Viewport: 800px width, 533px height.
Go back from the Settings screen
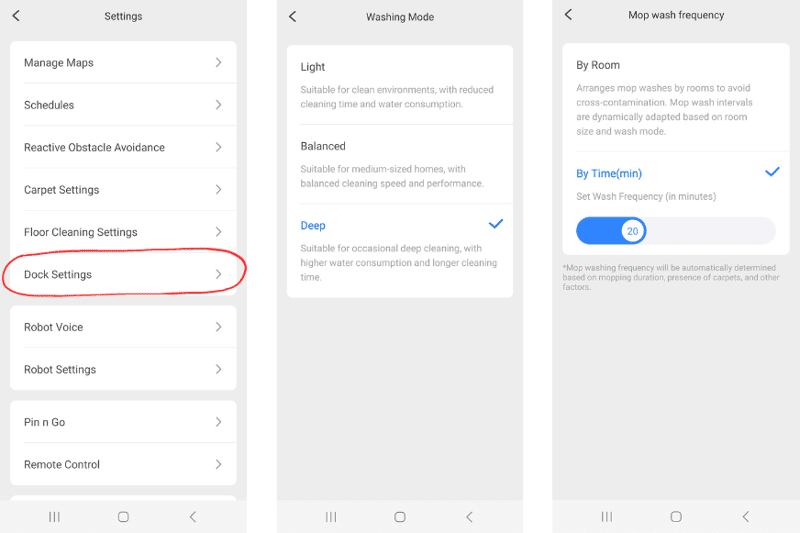[16, 16]
